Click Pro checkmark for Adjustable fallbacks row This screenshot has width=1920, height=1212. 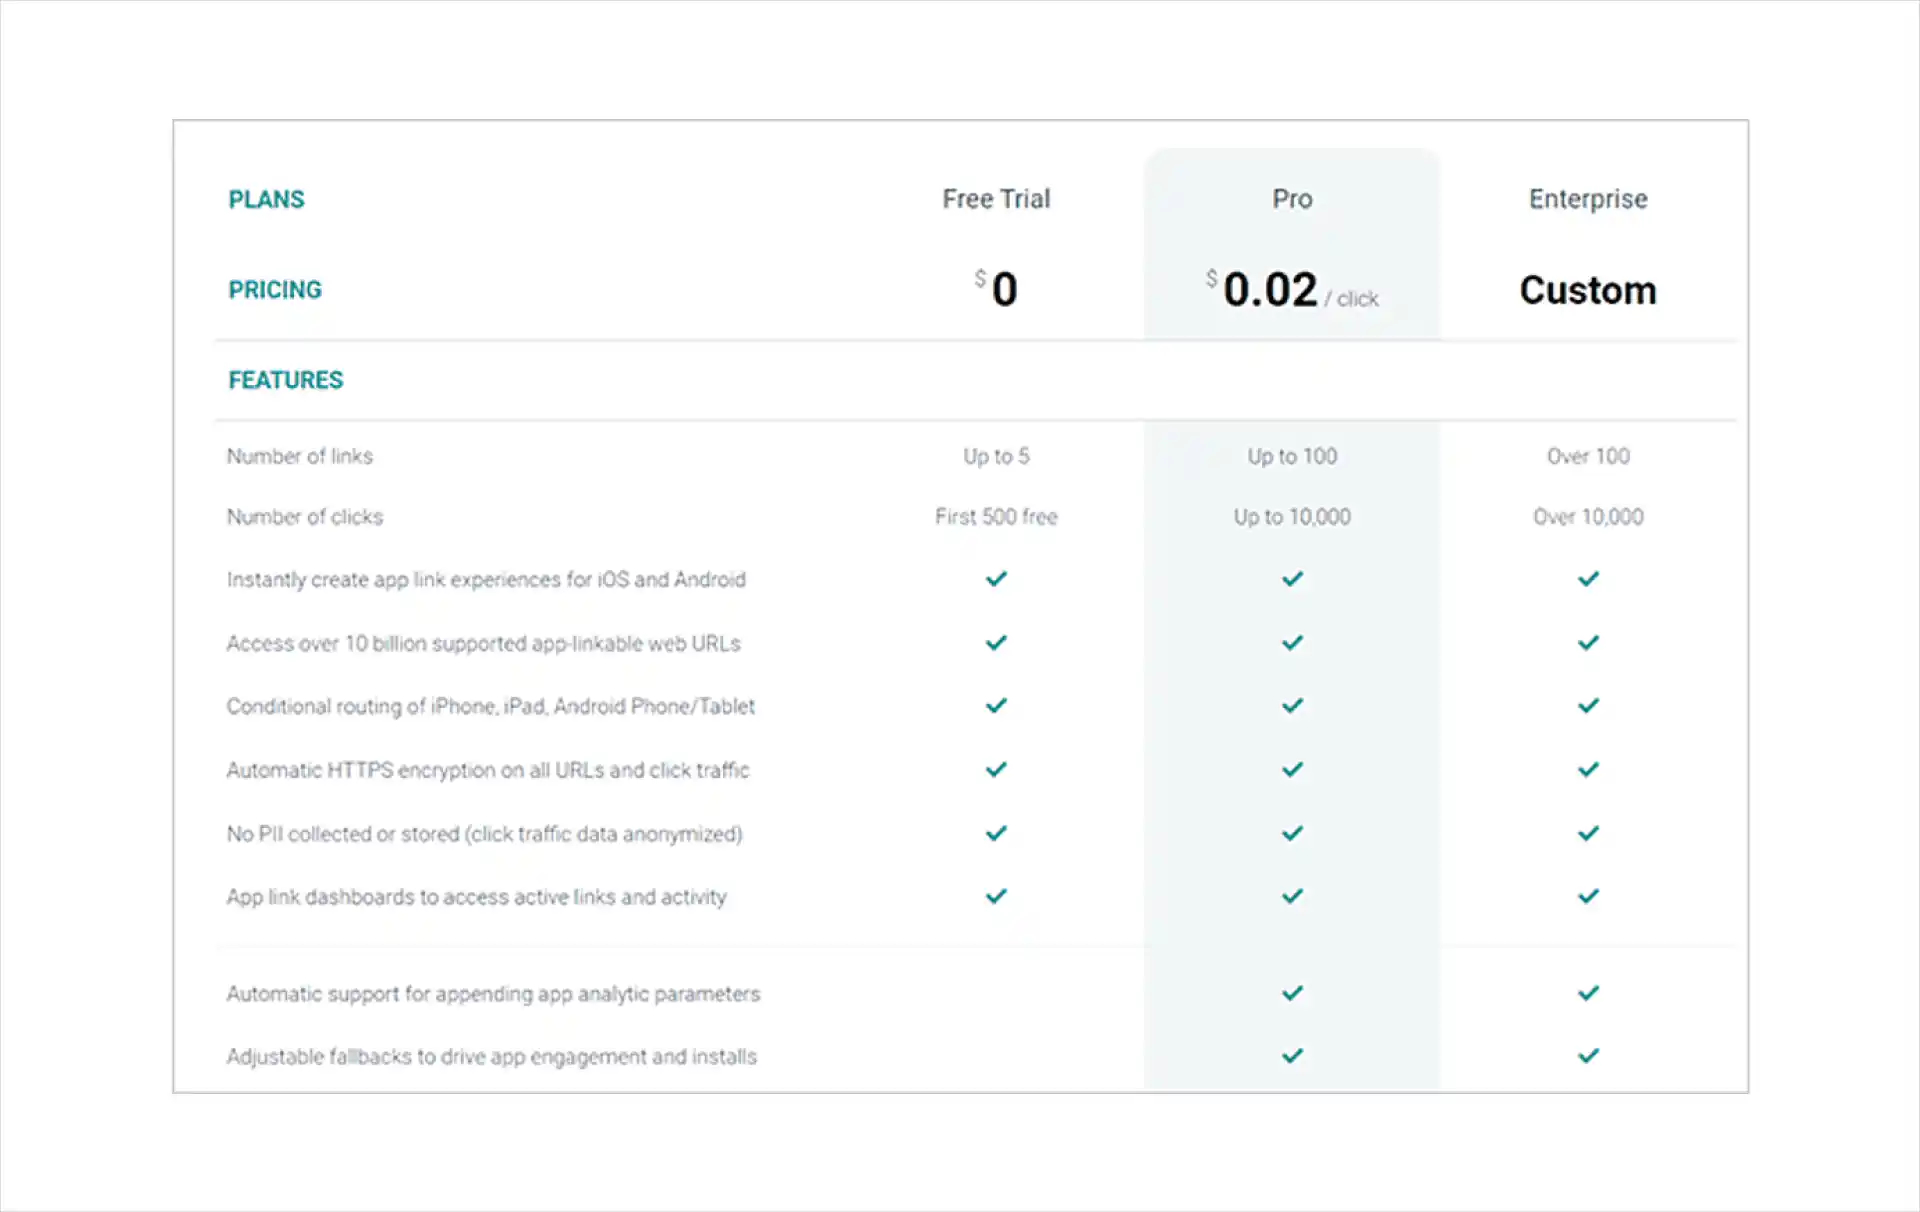click(x=1292, y=1056)
